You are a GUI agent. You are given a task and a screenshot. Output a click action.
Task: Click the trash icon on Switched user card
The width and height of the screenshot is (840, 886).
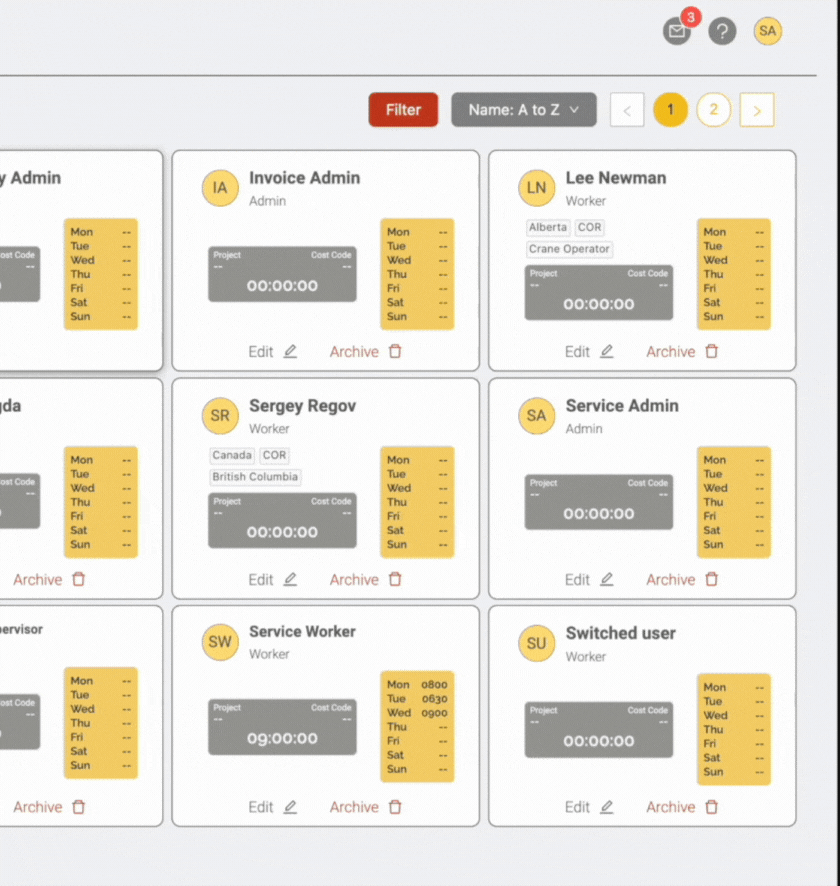coord(712,807)
